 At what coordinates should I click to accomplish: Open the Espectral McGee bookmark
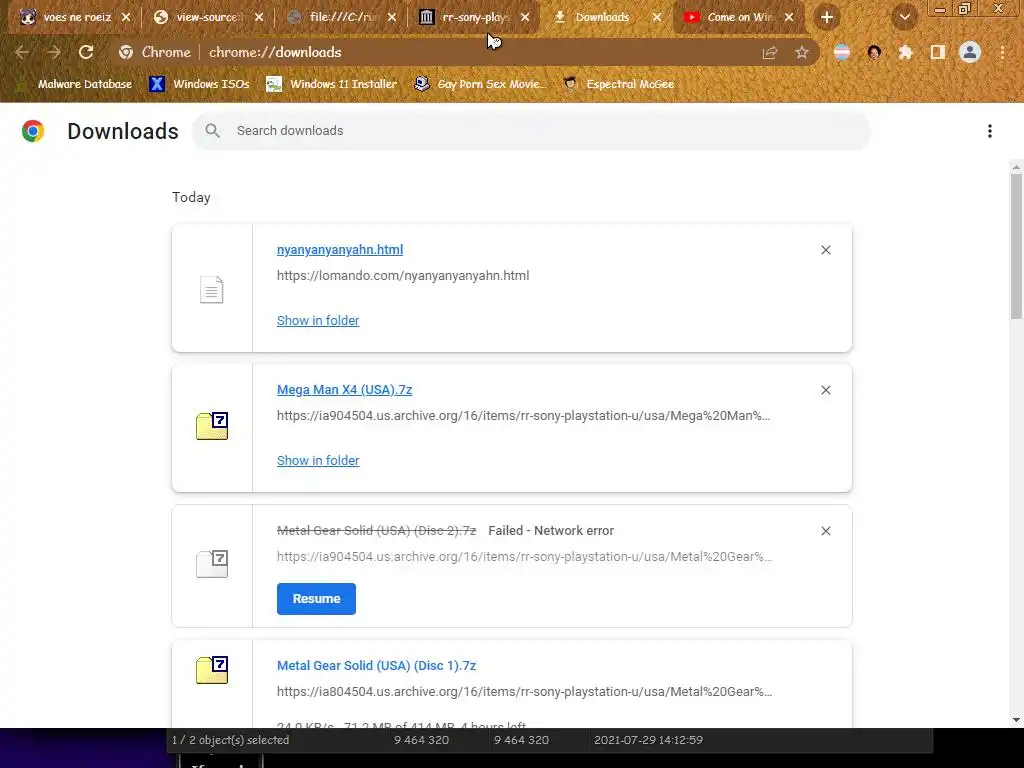tap(619, 84)
